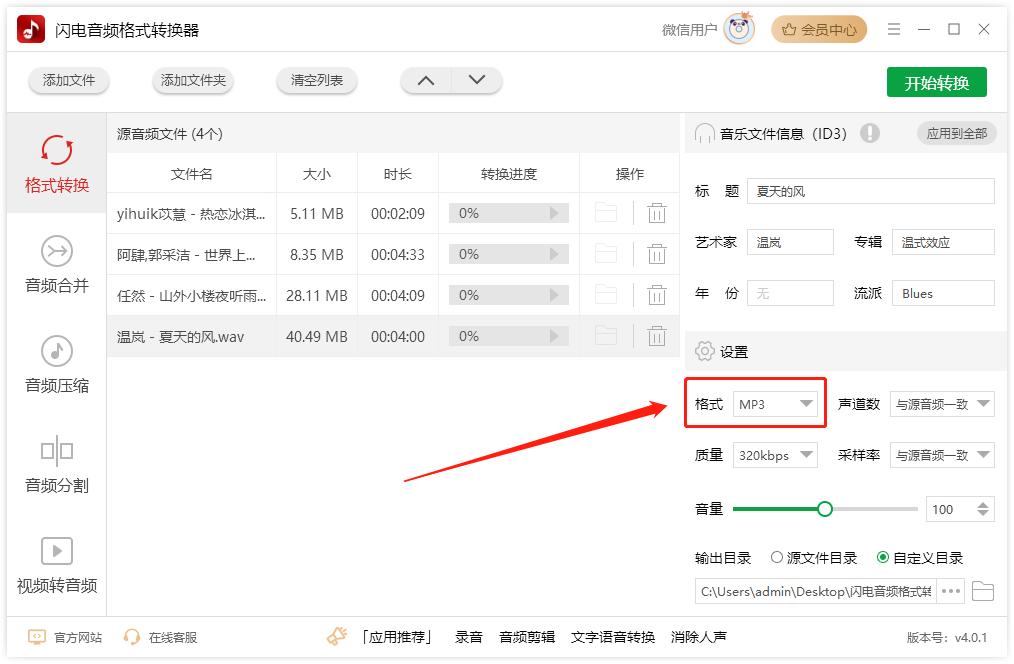Image resolution: width=1014 pixels, height=664 pixels.
Task: Open the hamburger menu at top right
Action: pyautogui.click(x=894, y=29)
